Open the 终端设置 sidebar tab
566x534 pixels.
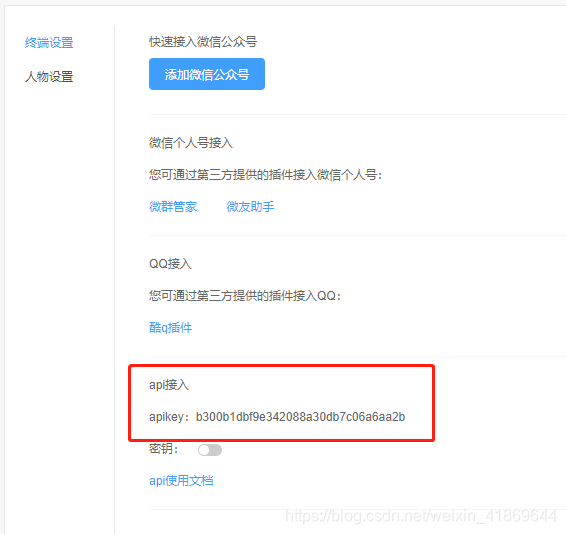tap(49, 43)
